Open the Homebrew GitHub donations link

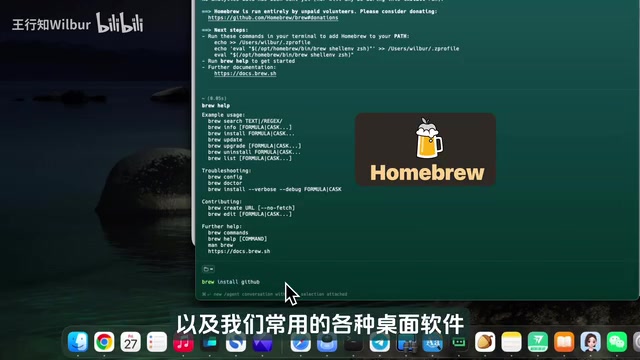tap(273, 18)
